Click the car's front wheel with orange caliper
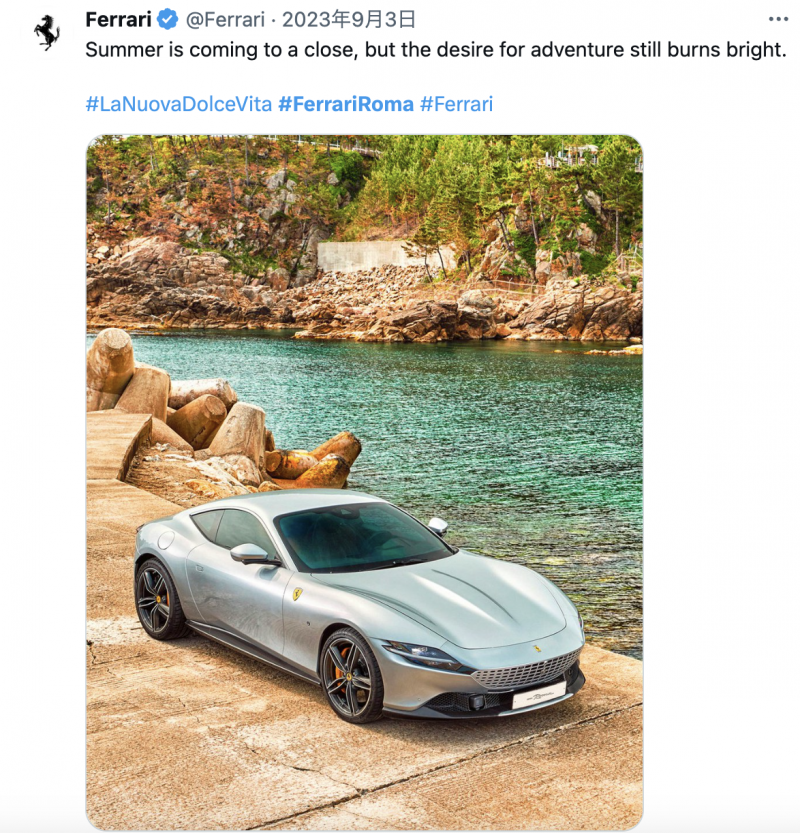This screenshot has height=833, width=800. 351,676
